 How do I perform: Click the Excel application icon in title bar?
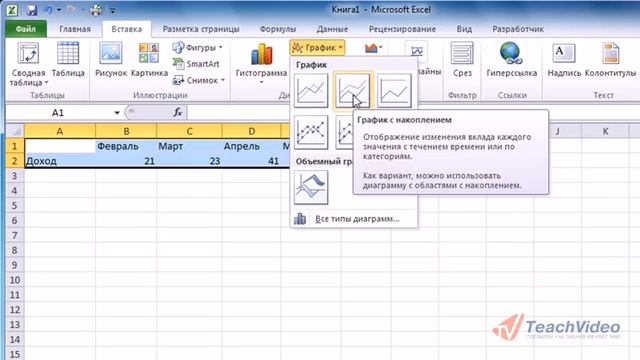pyautogui.click(x=12, y=10)
